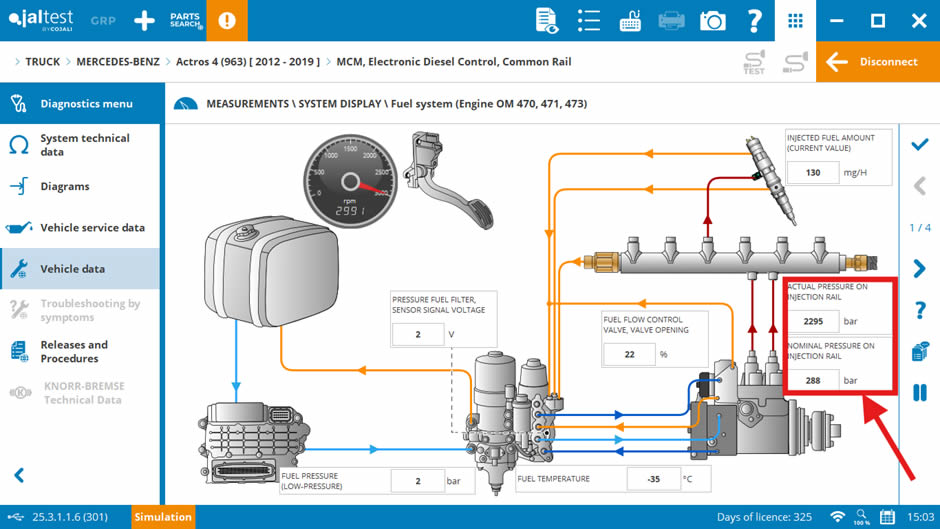Open Releases and Procedures
The height and width of the screenshot is (529, 940).
(x=80, y=351)
